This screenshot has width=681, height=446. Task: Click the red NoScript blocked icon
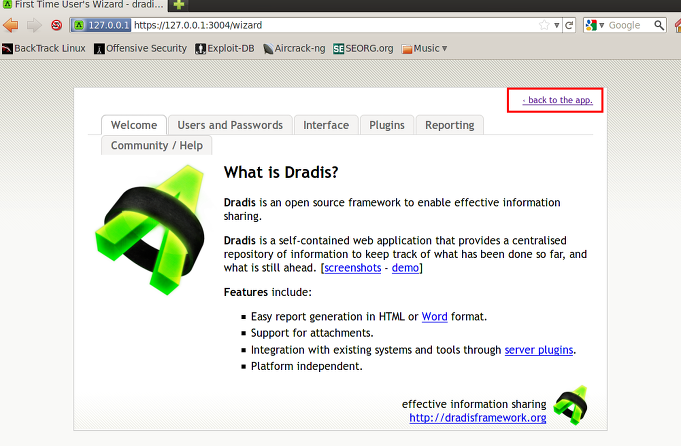tap(56, 25)
